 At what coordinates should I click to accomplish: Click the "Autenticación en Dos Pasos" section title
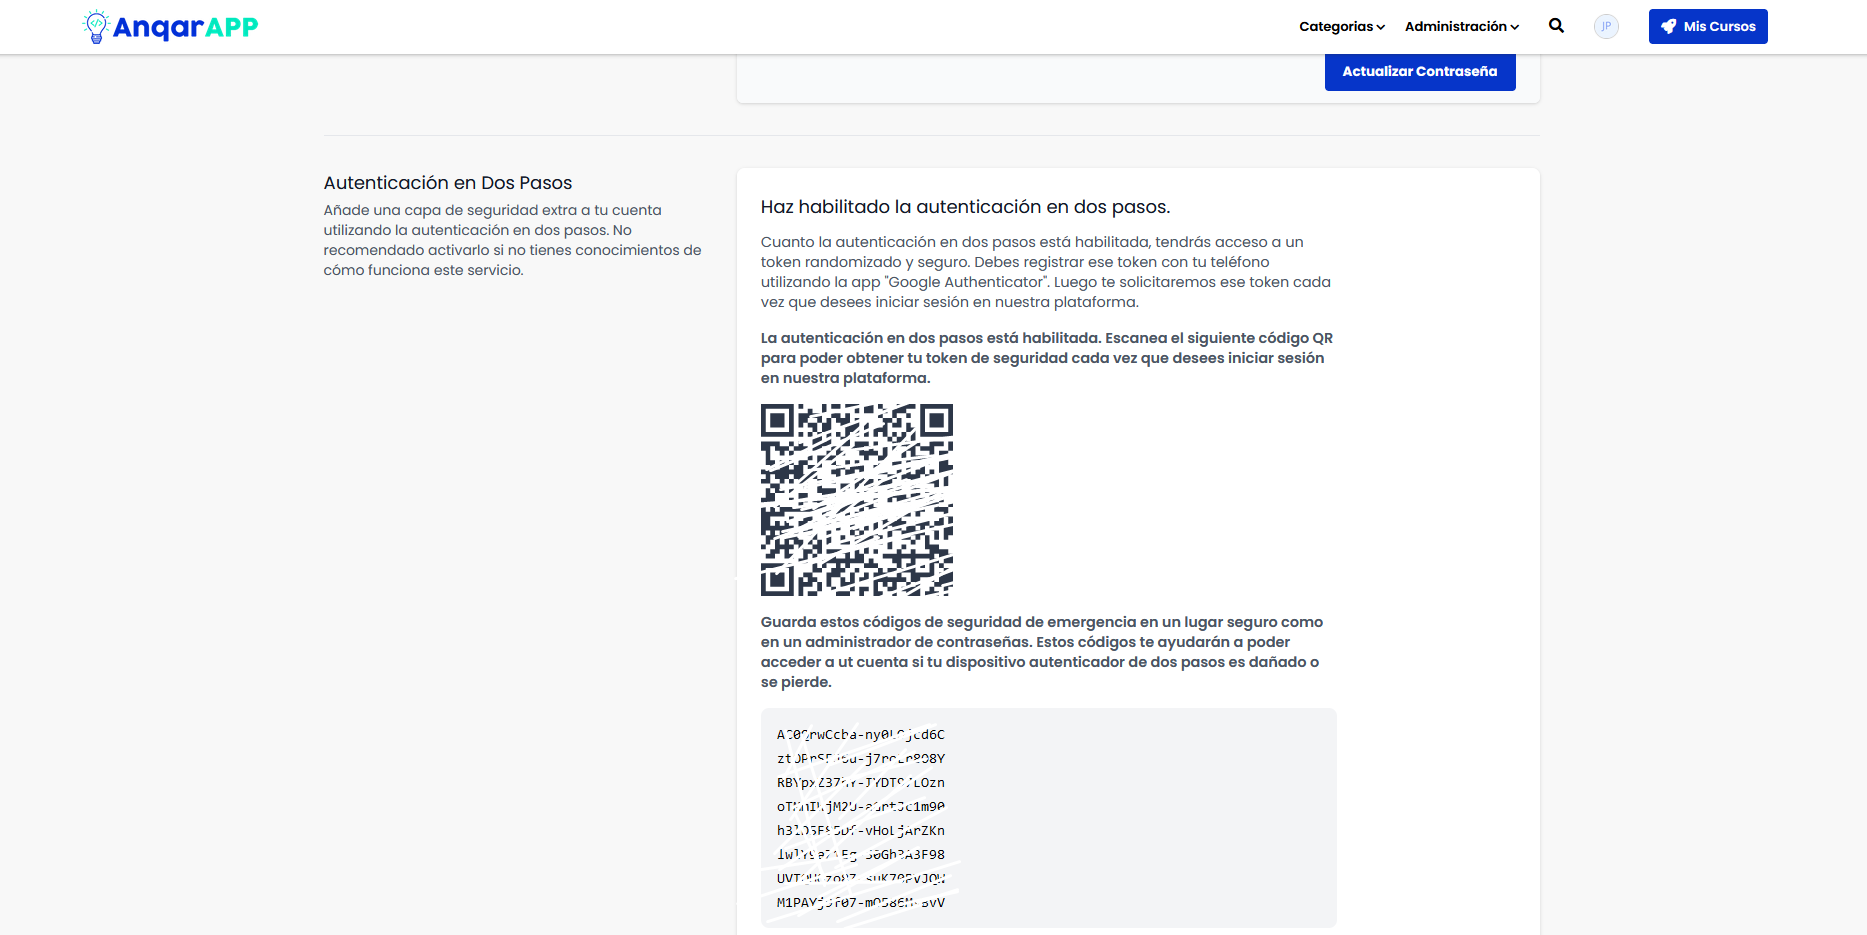click(x=448, y=183)
